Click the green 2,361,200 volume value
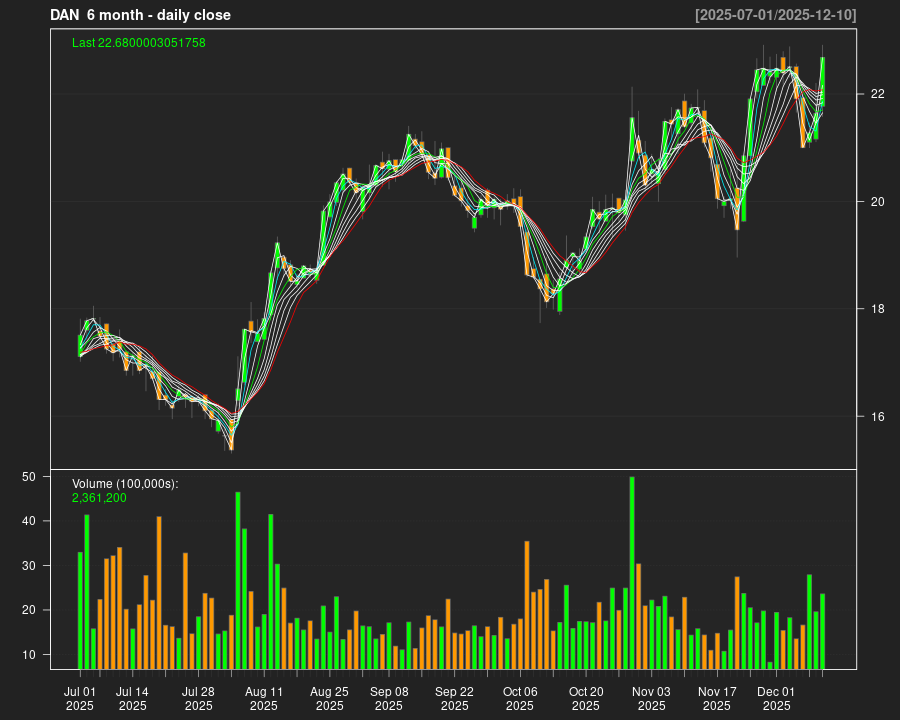The width and height of the screenshot is (900, 720). point(99,498)
